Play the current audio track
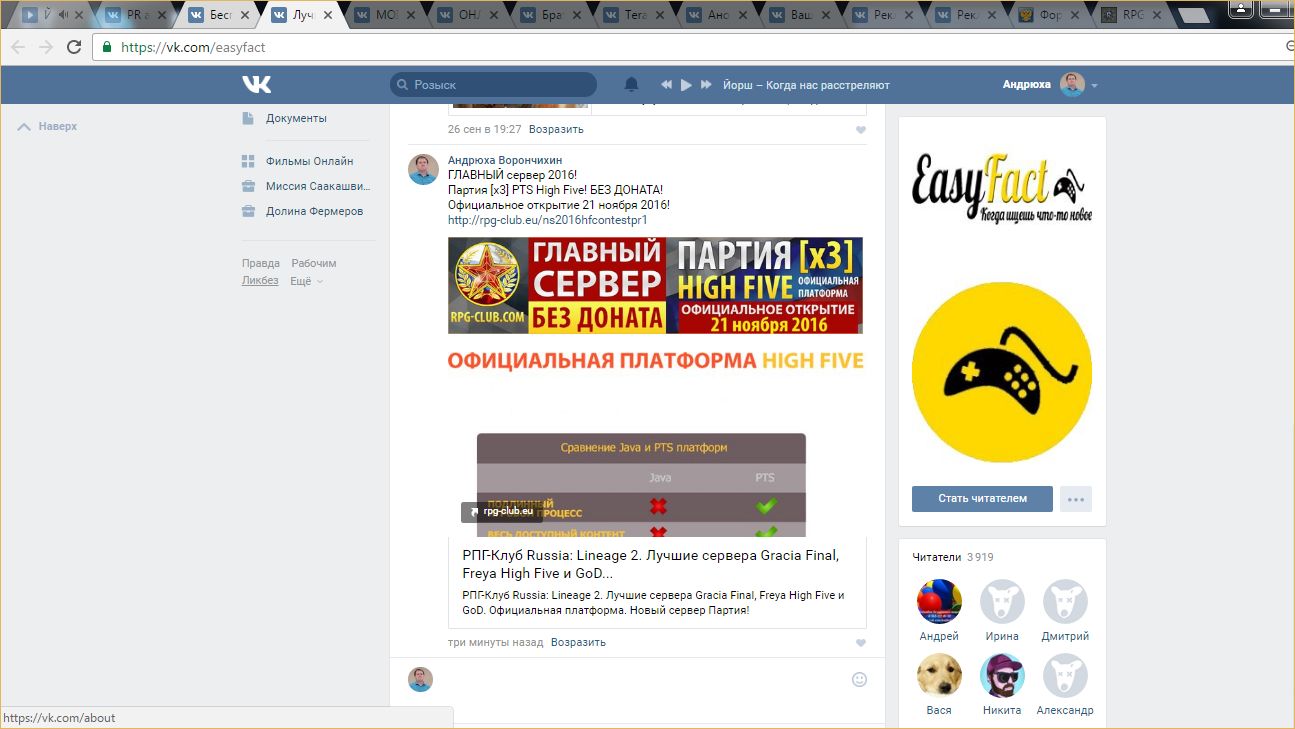This screenshot has height=729, width=1295. tap(686, 85)
